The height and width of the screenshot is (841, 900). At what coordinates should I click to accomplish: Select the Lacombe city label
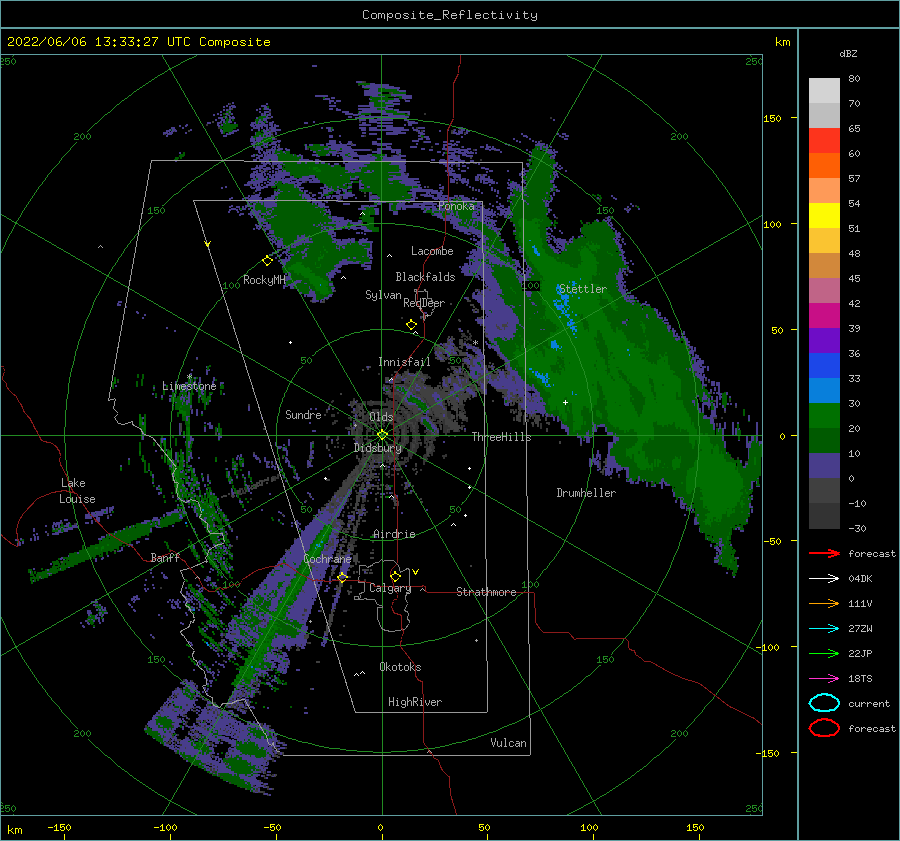[432, 251]
